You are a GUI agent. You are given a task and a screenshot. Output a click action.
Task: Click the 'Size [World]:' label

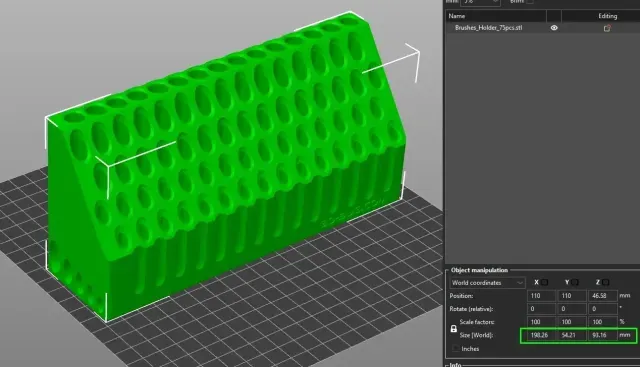[x=476, y=335]
